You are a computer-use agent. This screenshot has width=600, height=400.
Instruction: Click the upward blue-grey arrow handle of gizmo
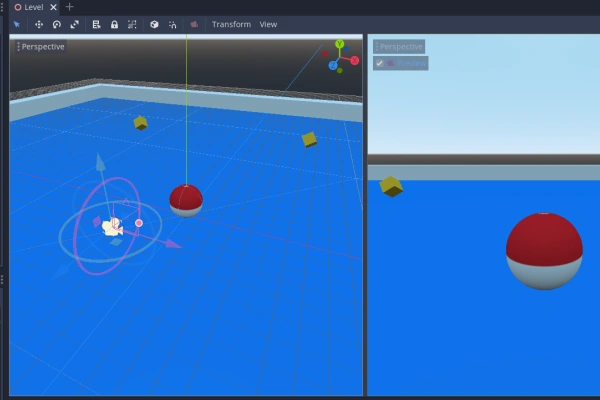pyautogui.click(x=100, y=162)
